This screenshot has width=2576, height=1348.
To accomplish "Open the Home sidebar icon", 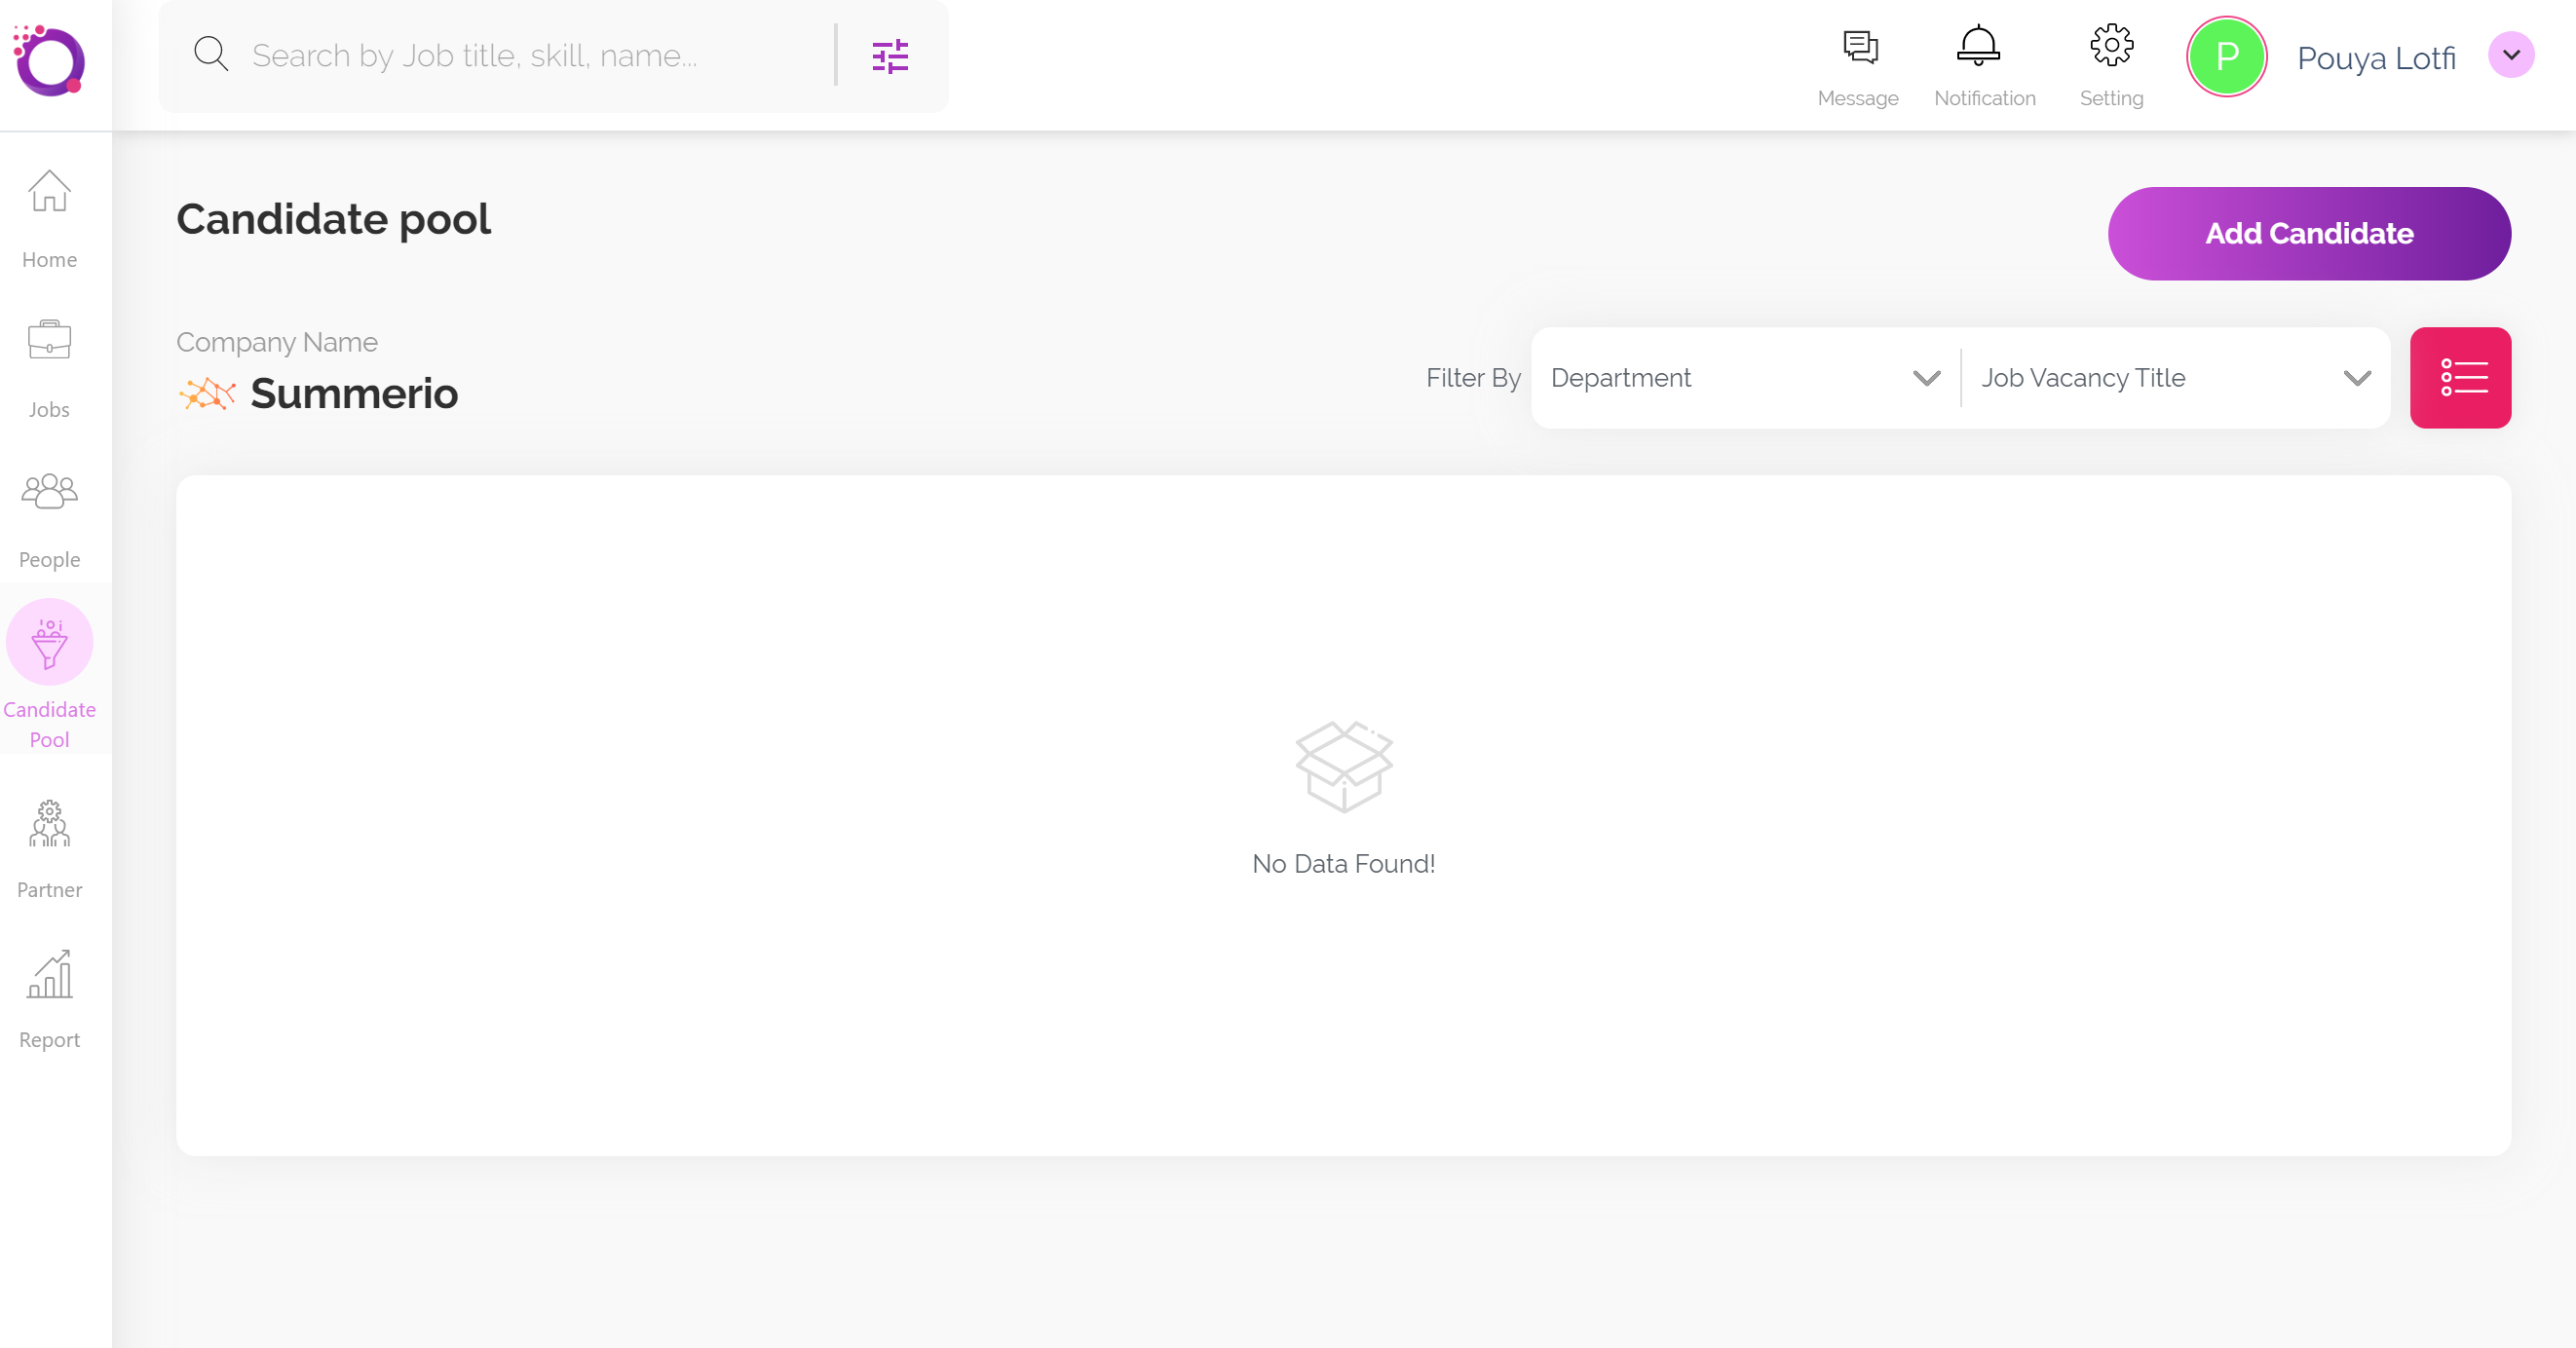I will pos(49,192).
